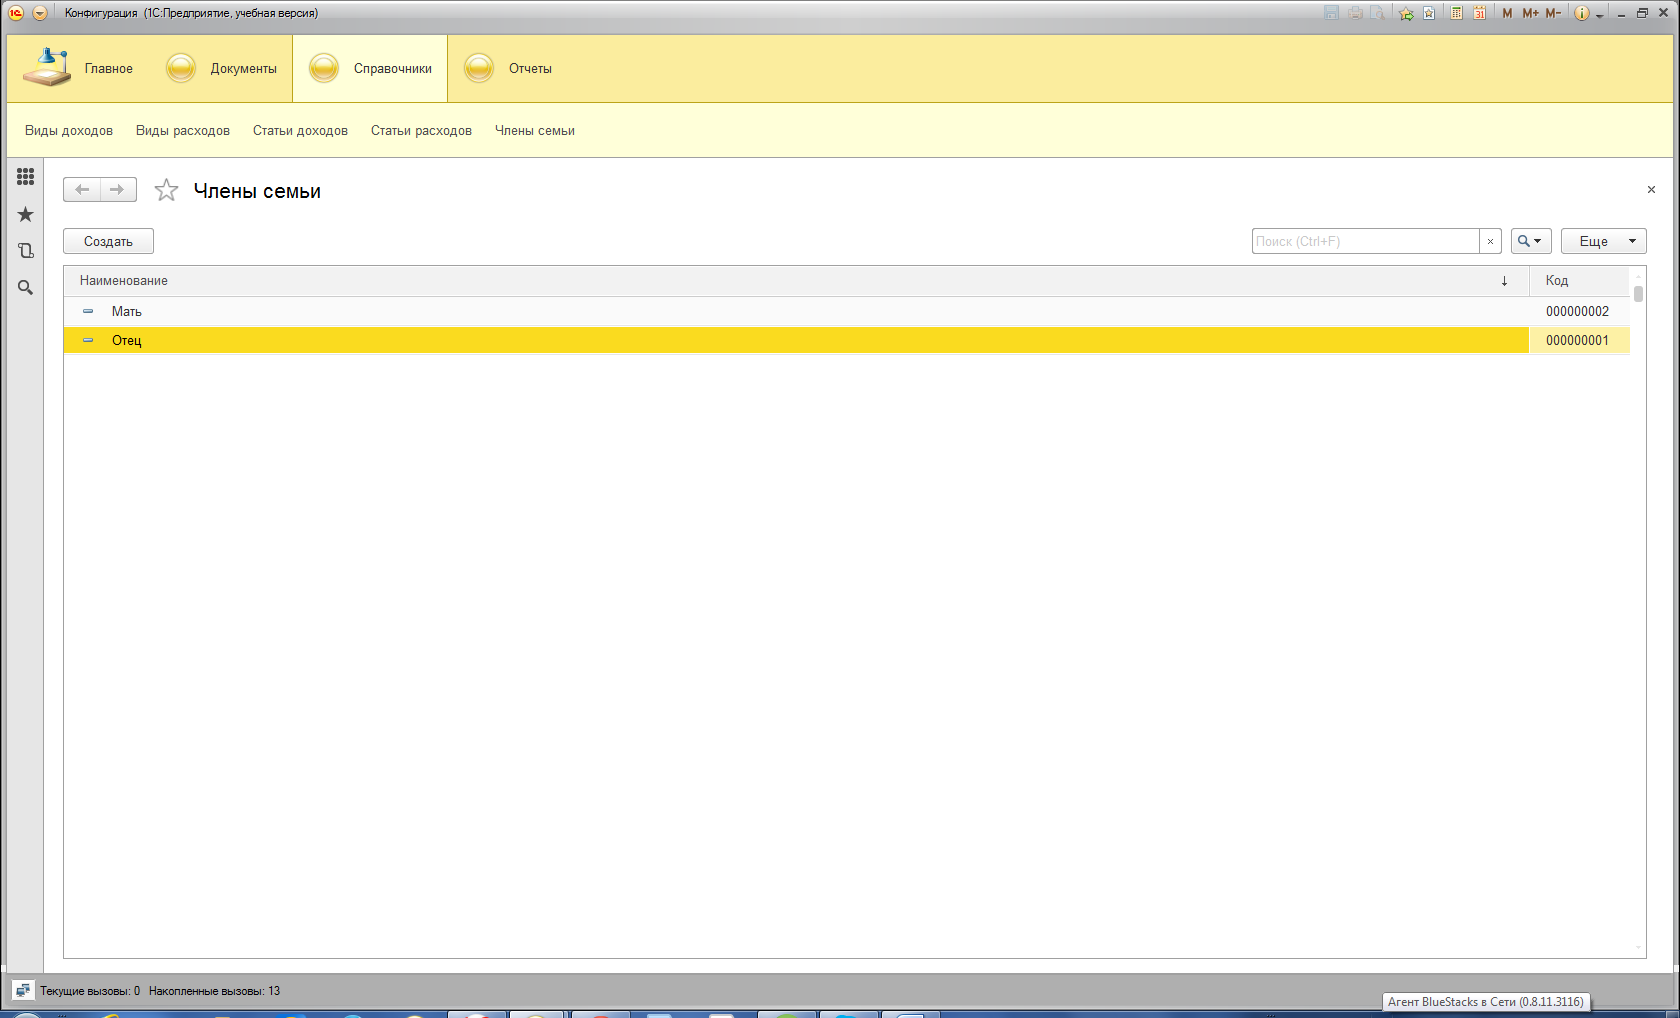Click the information icon in title bar

(1581, 13)
